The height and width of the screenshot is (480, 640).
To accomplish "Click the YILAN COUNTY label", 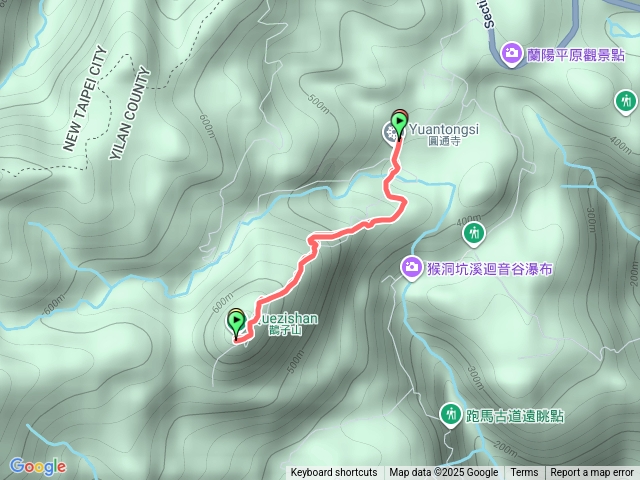I will click(x=130, y=113).
